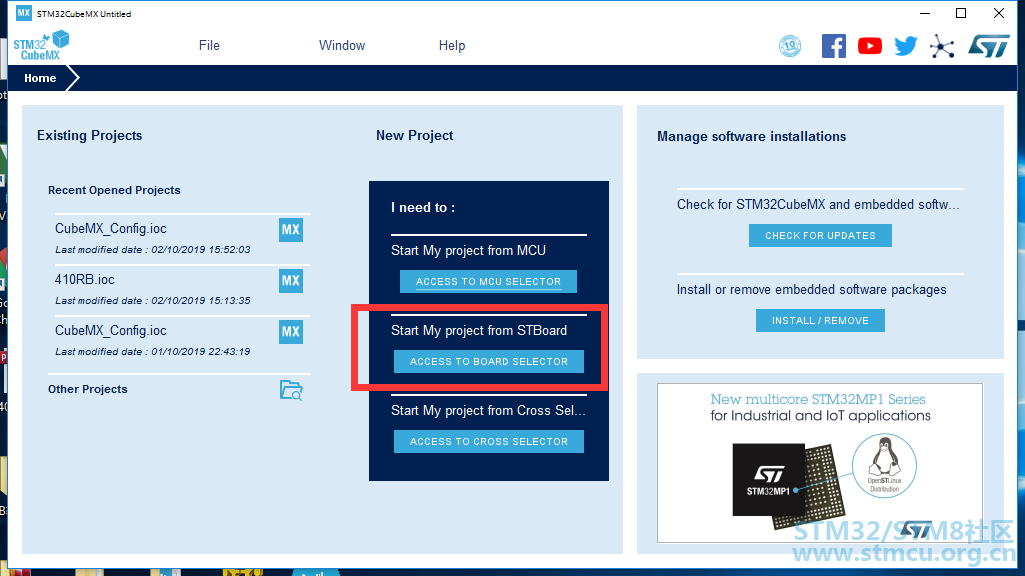Click Access to Cross Selector button
The height and width of the screenshot is (576, 1025).
coord(488,441)
